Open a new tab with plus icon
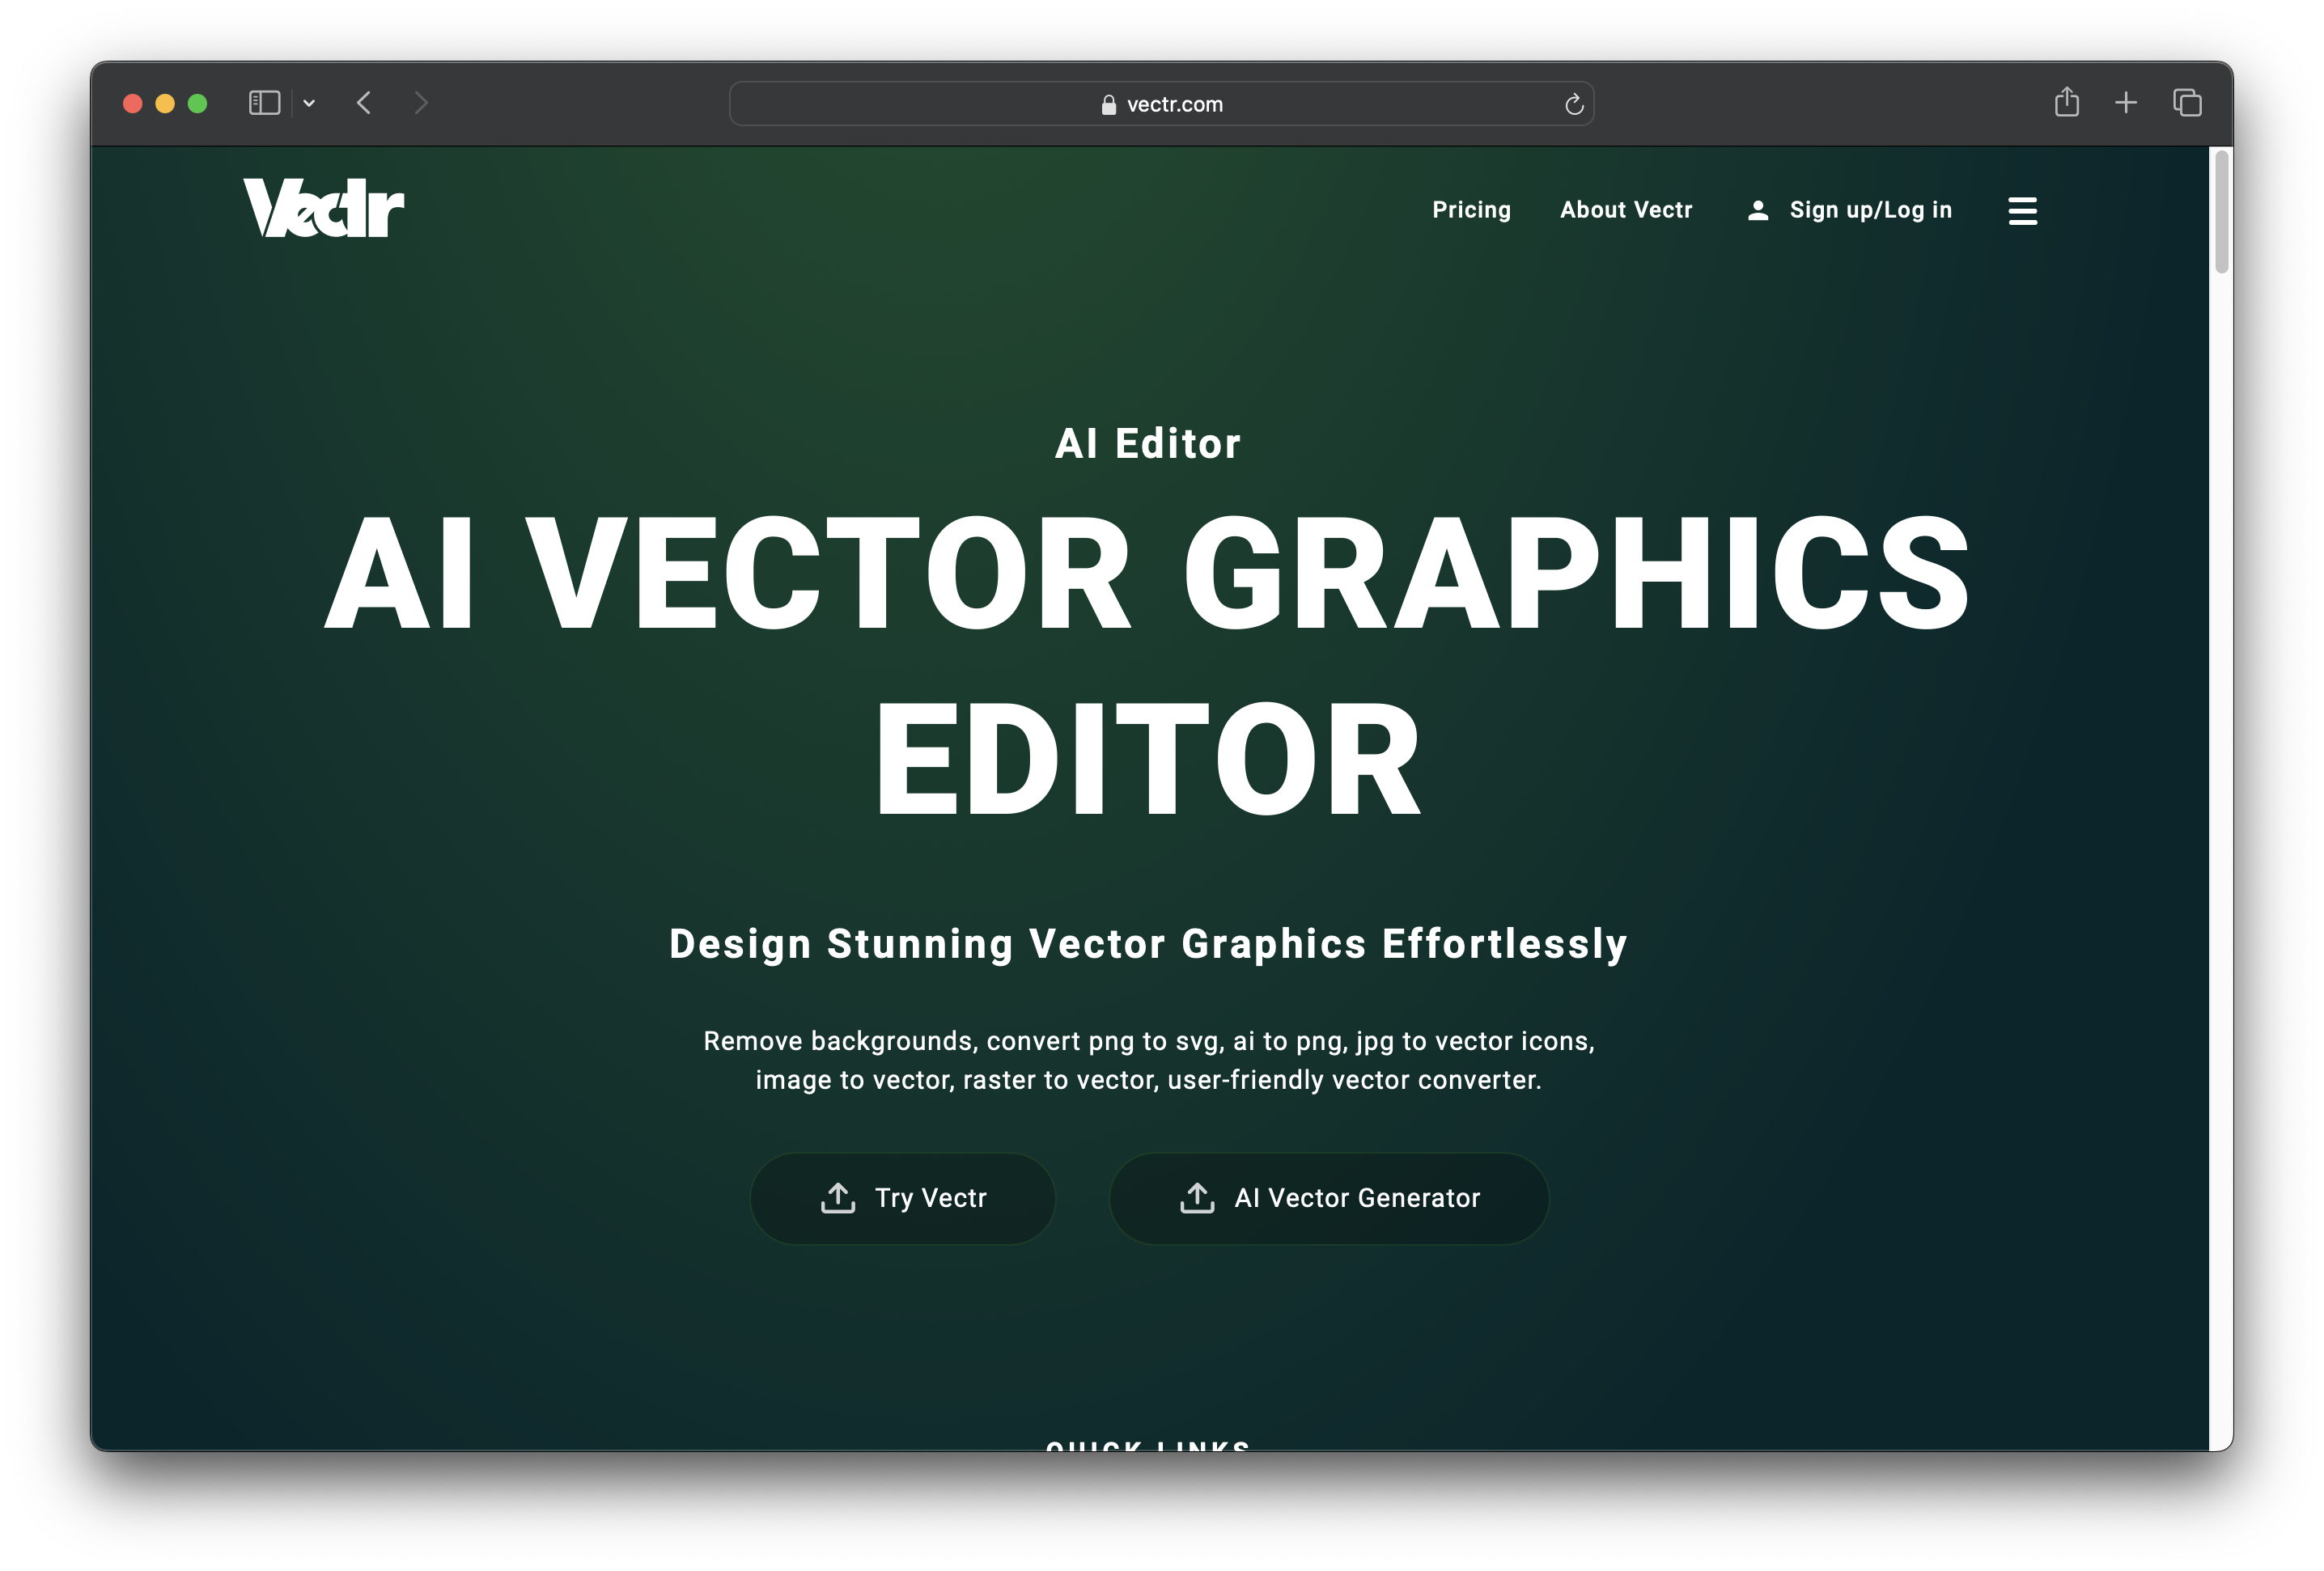This screenshot has width=2324, height=1571. [x=2125, y=102]
